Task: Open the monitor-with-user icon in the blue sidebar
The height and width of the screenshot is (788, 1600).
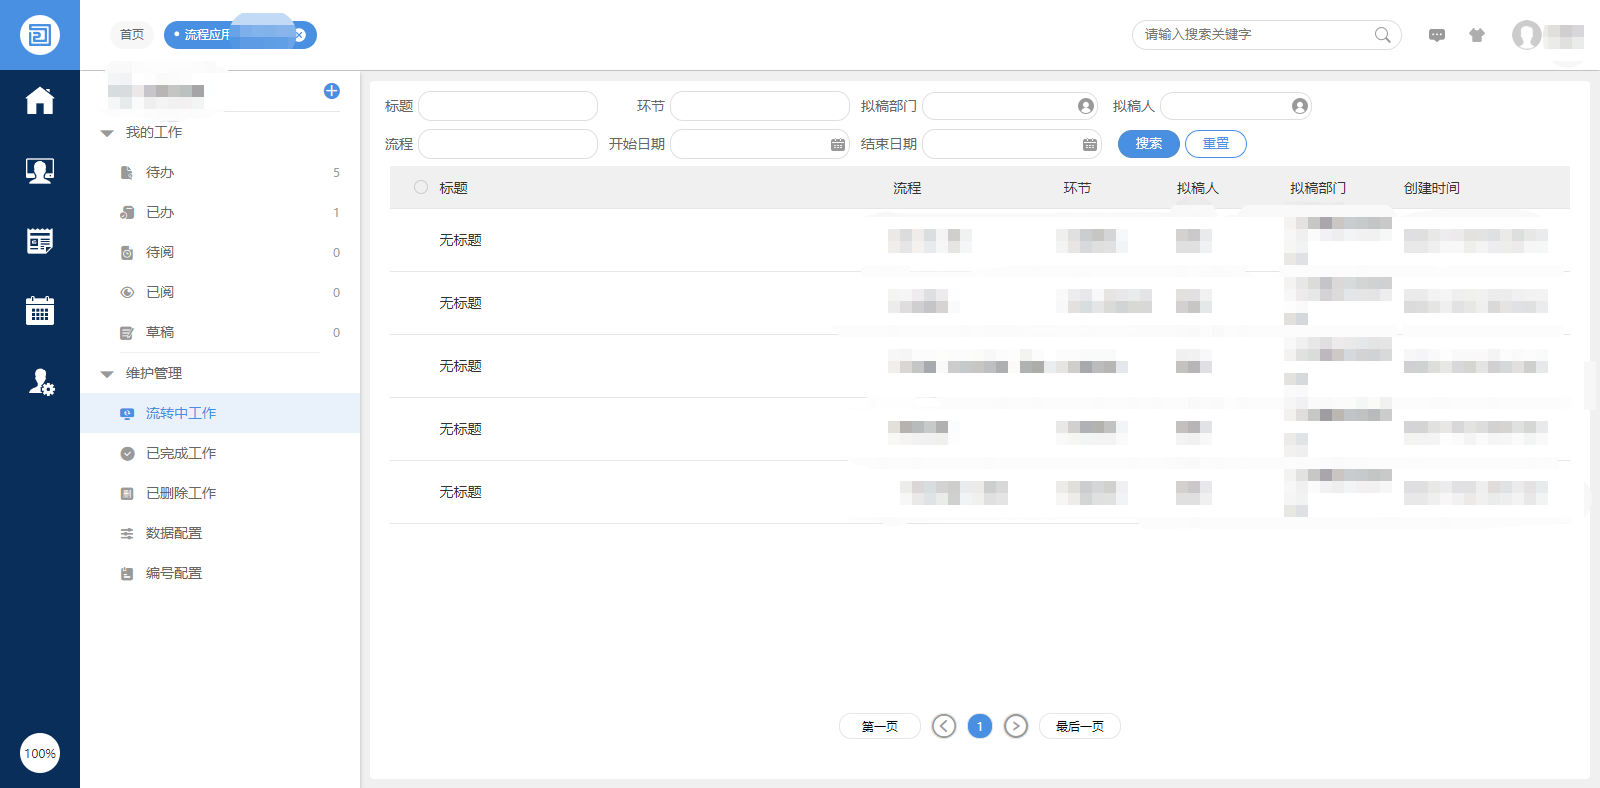Action: pos(40,171)
